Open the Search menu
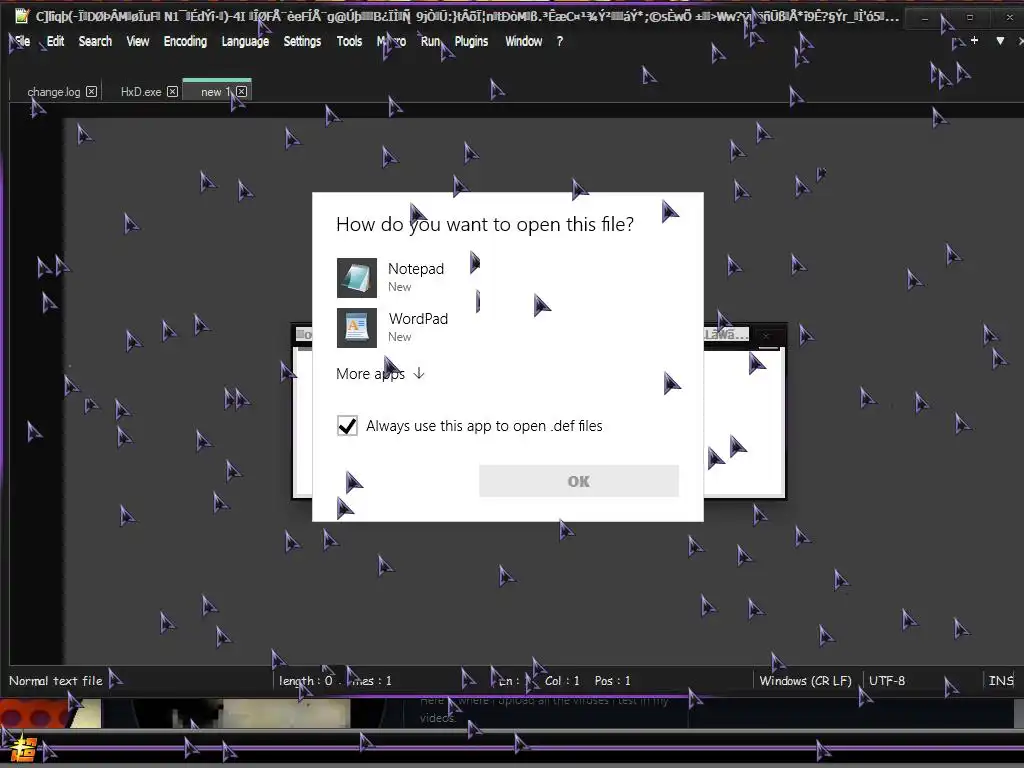 [x=95, y=41]
